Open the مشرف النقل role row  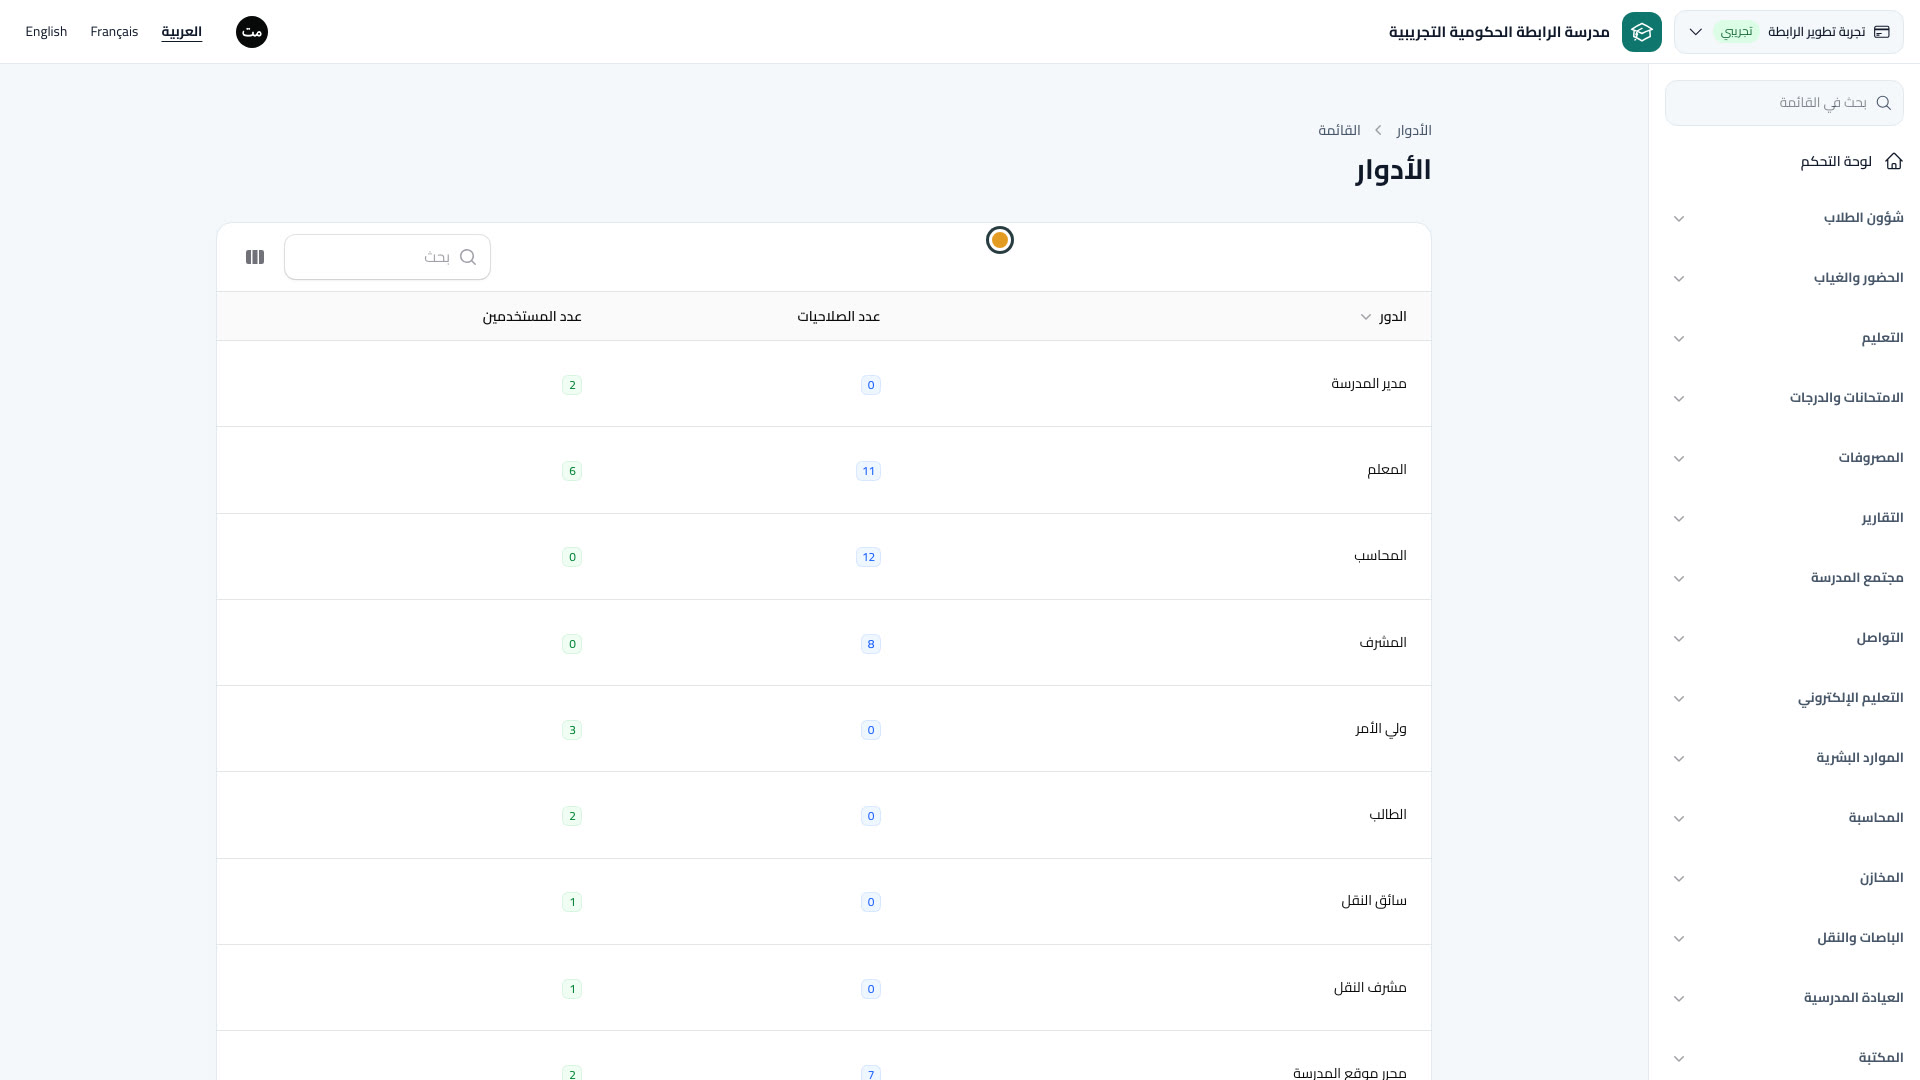coord(824,988)
